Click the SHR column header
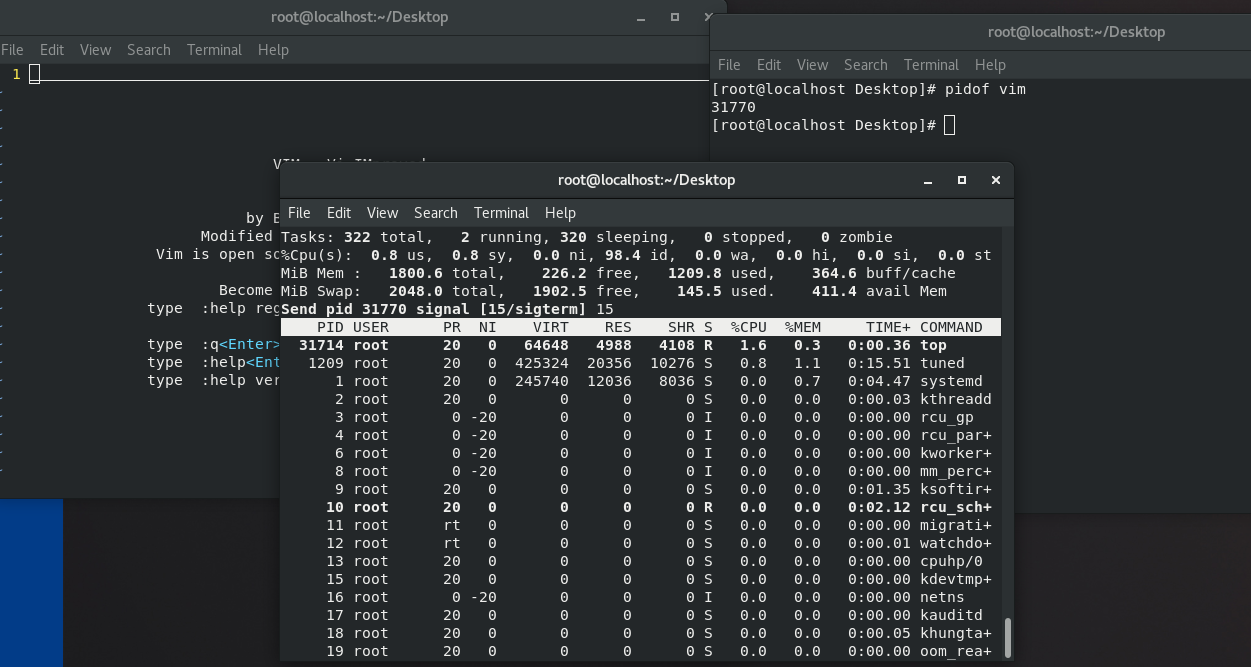This screenshot has height=667, width=1251. point(681,327)
